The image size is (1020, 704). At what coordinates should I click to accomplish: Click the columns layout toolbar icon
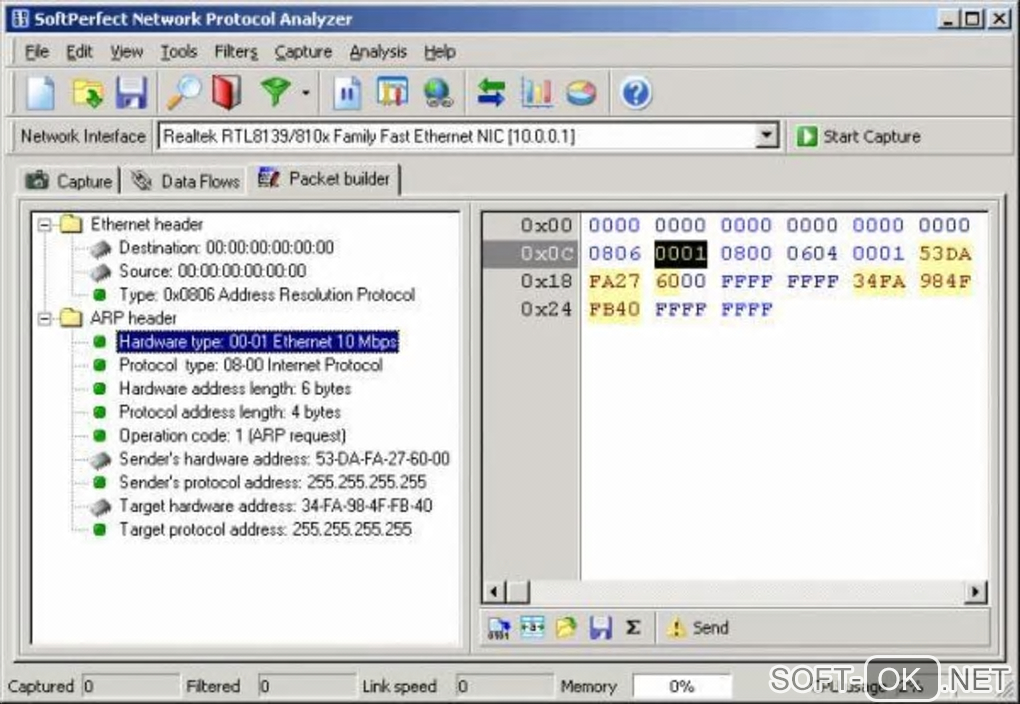coord(392,92)
